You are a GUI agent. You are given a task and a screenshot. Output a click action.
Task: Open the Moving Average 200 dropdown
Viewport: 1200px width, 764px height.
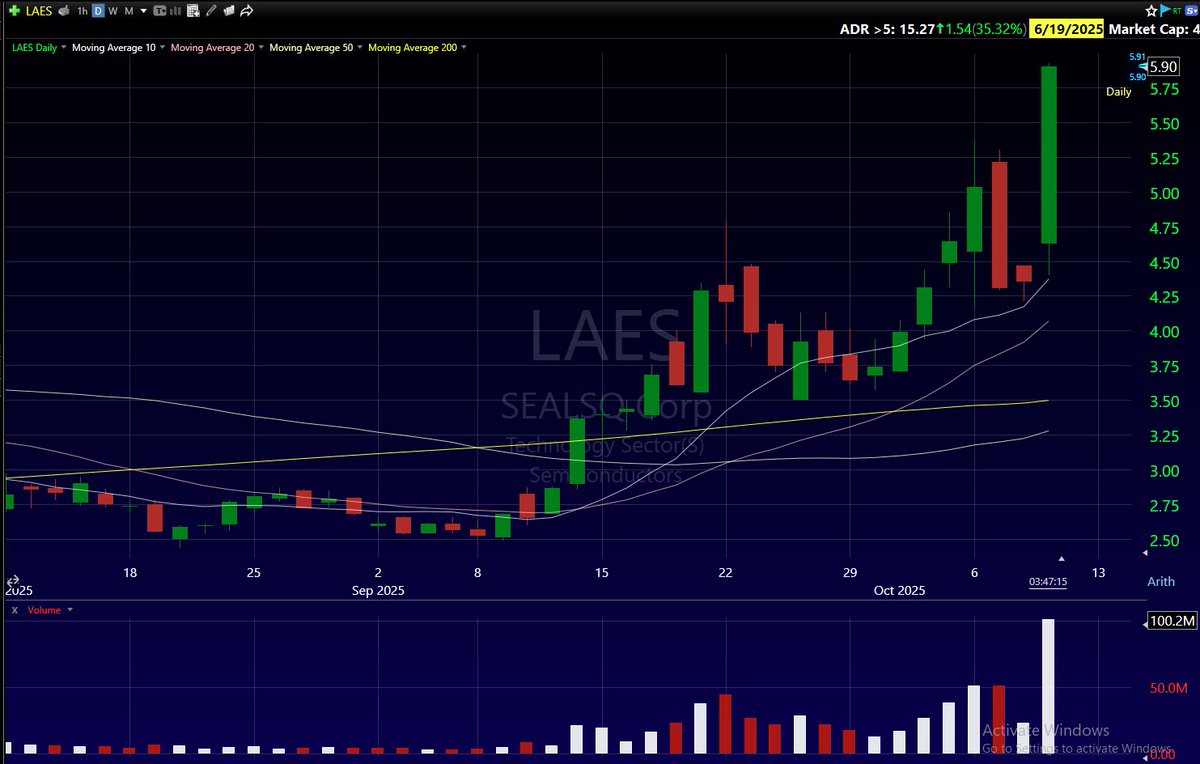[x=465, y=47]
